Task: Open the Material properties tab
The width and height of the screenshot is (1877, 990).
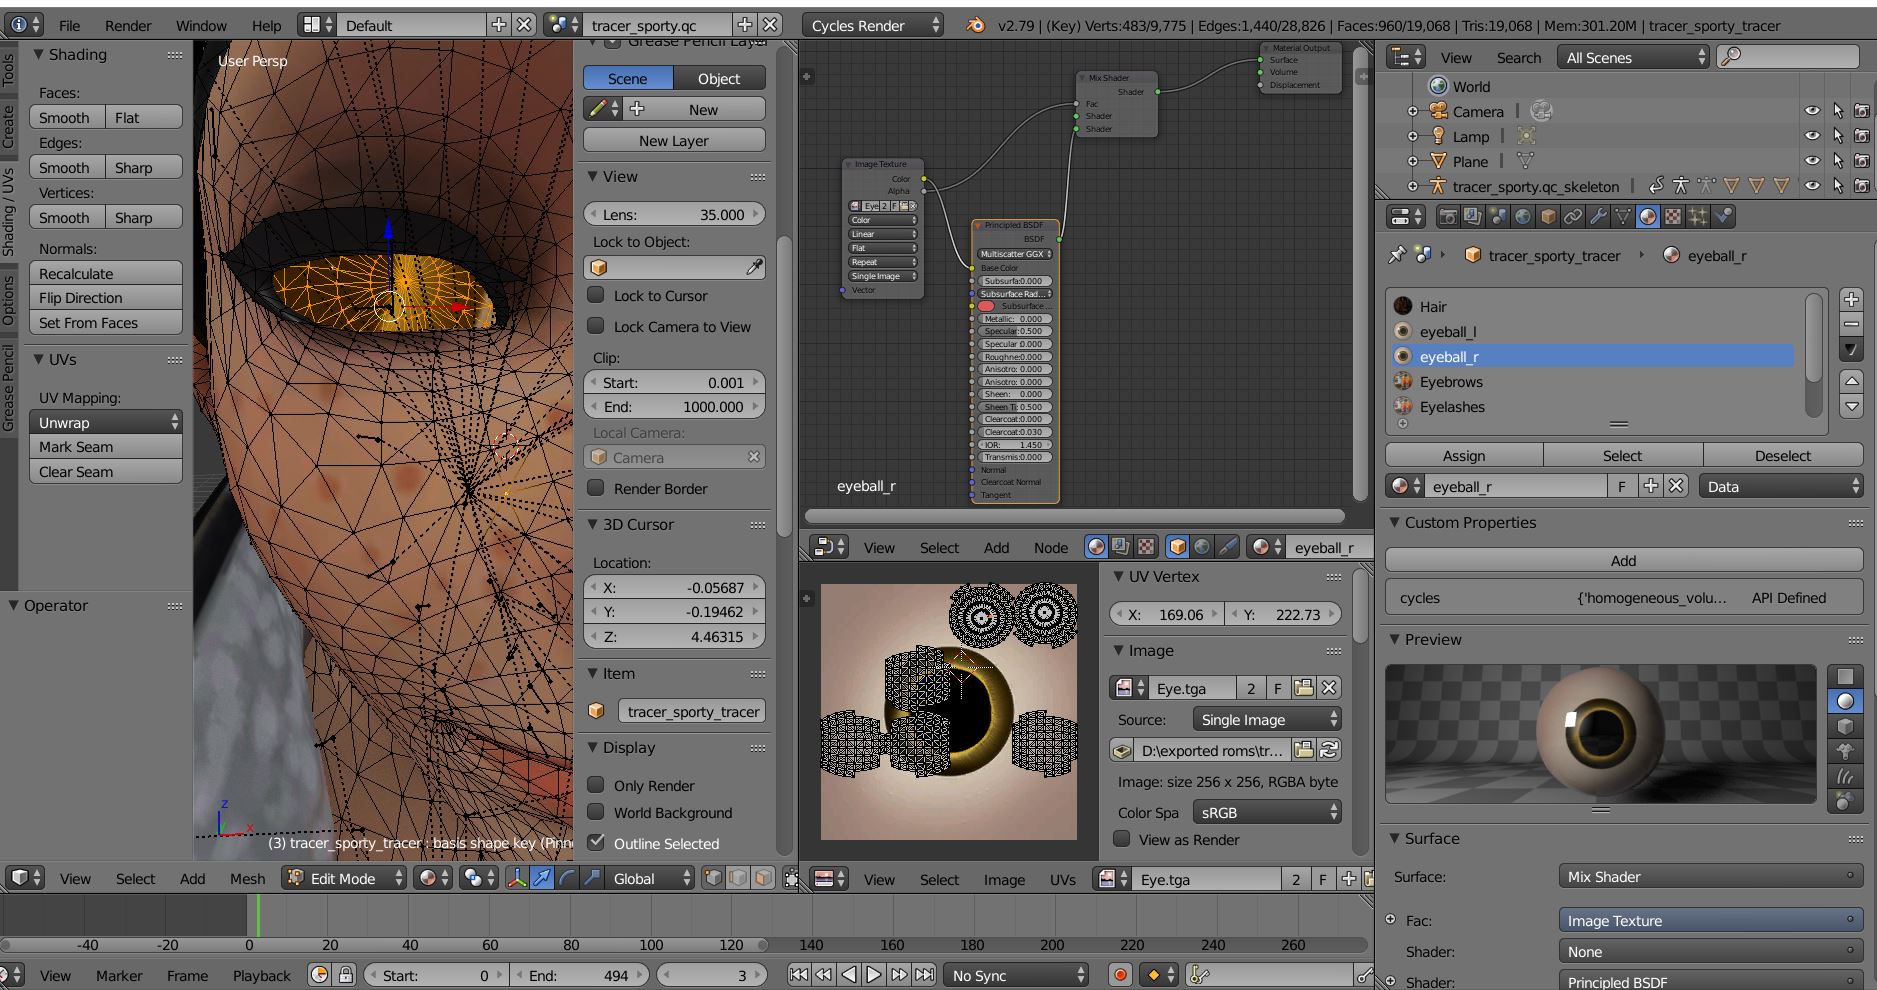Action: [x=1648, y=216]
